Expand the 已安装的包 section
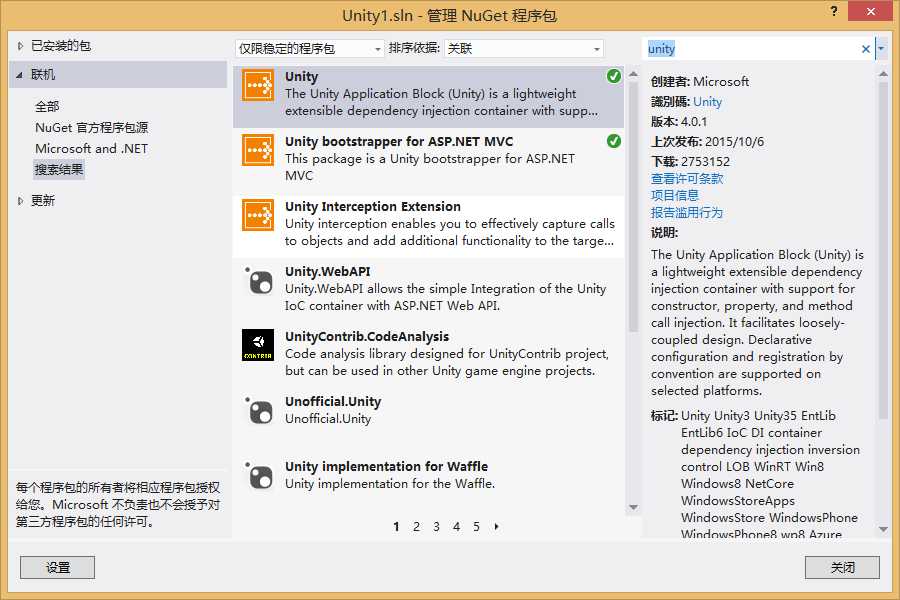This screenshot has width=900, height=600. point(20,45)
